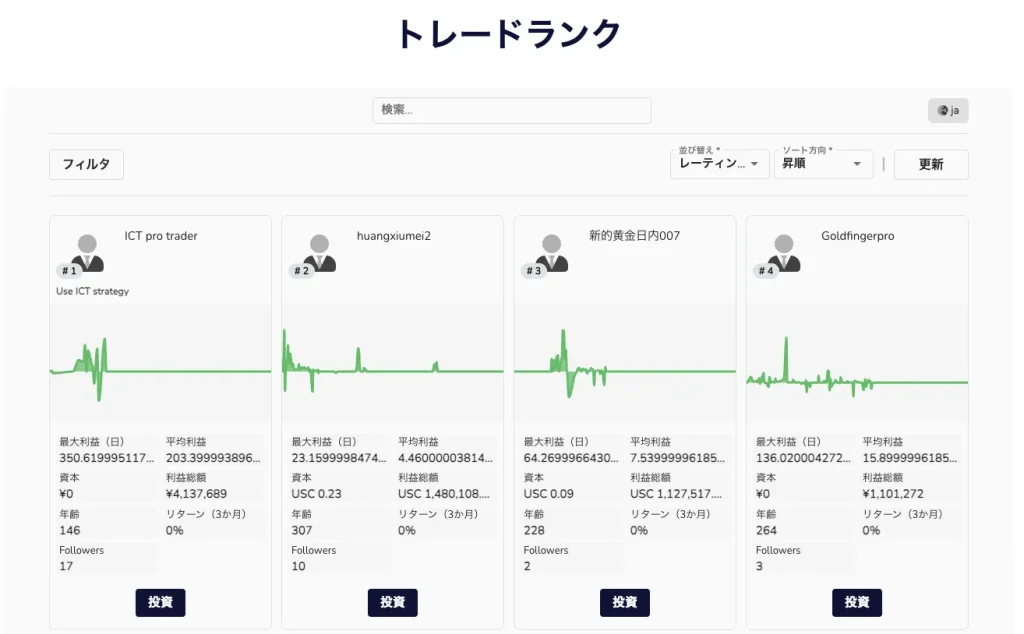Open the ja language selector

coord(947,110)
